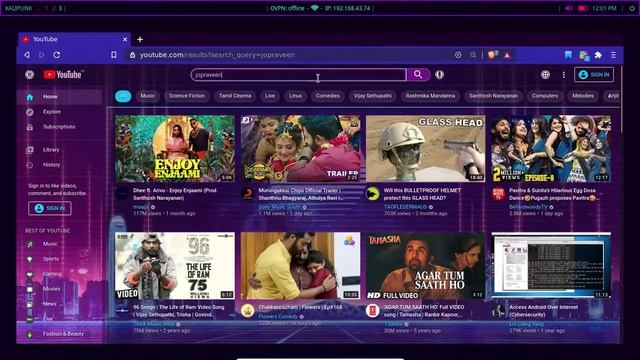This screenshot has width=640, height=360.
Task: Open the Murungakkai Chips trailer thumbnail
Action: 300,149
